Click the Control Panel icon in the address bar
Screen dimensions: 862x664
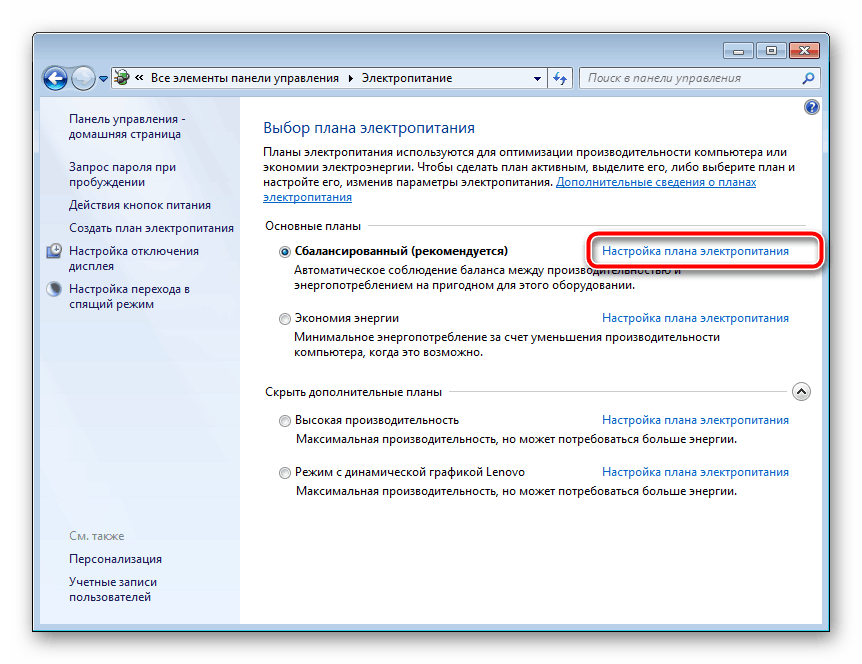[x=121, y=76]
